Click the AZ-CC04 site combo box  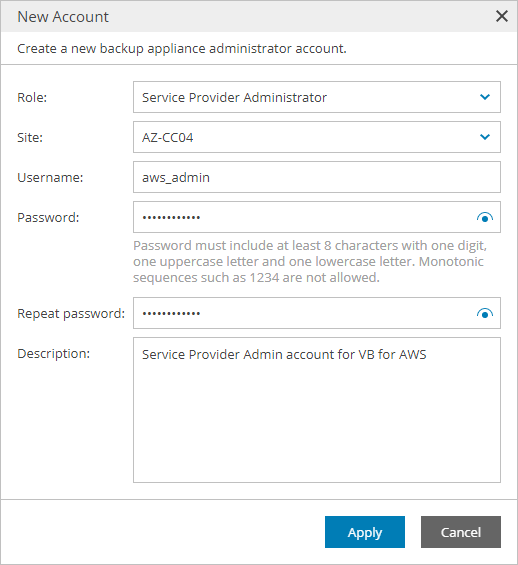[317, 137]
